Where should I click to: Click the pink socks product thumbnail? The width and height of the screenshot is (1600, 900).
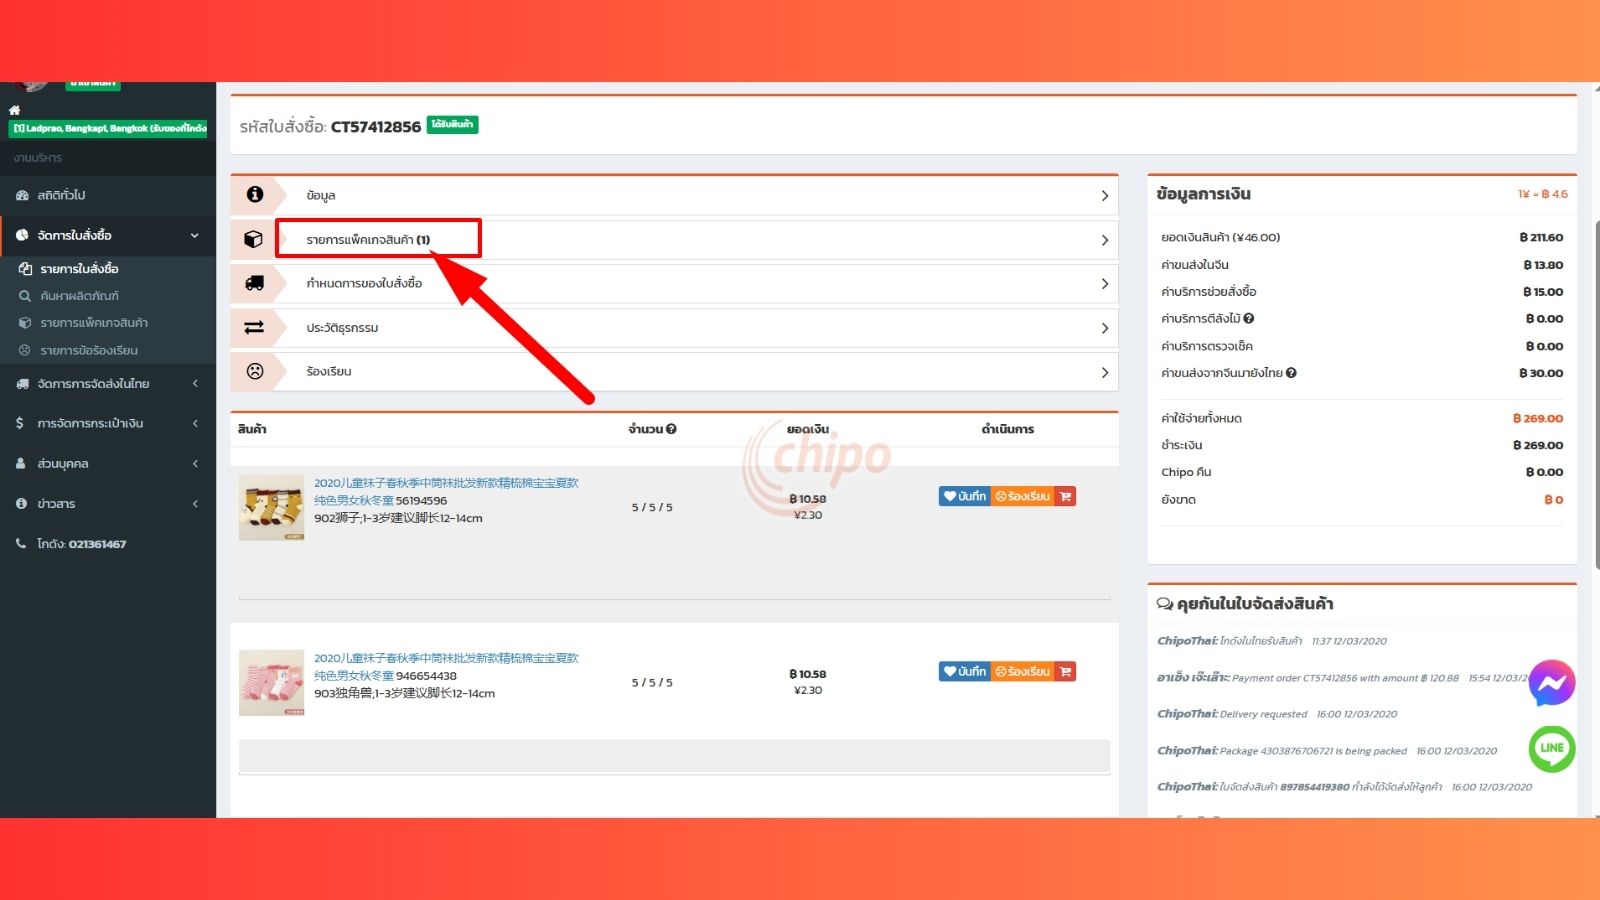[x=271, y=682]
